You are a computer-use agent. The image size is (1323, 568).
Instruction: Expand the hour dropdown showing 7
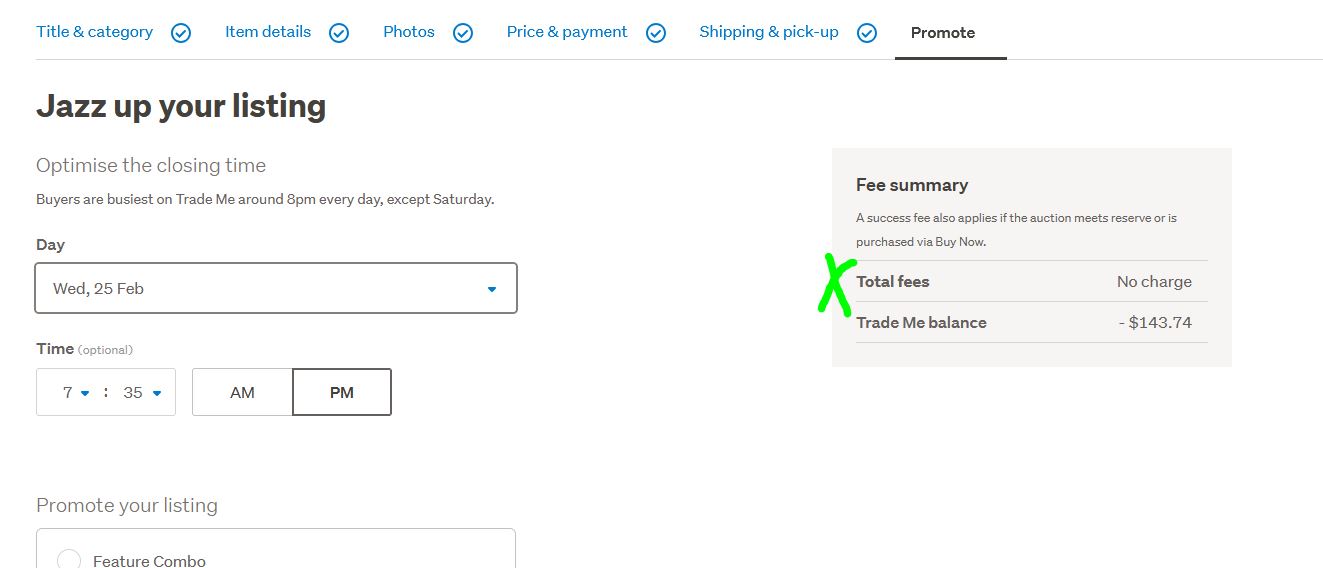click(76, 392)
